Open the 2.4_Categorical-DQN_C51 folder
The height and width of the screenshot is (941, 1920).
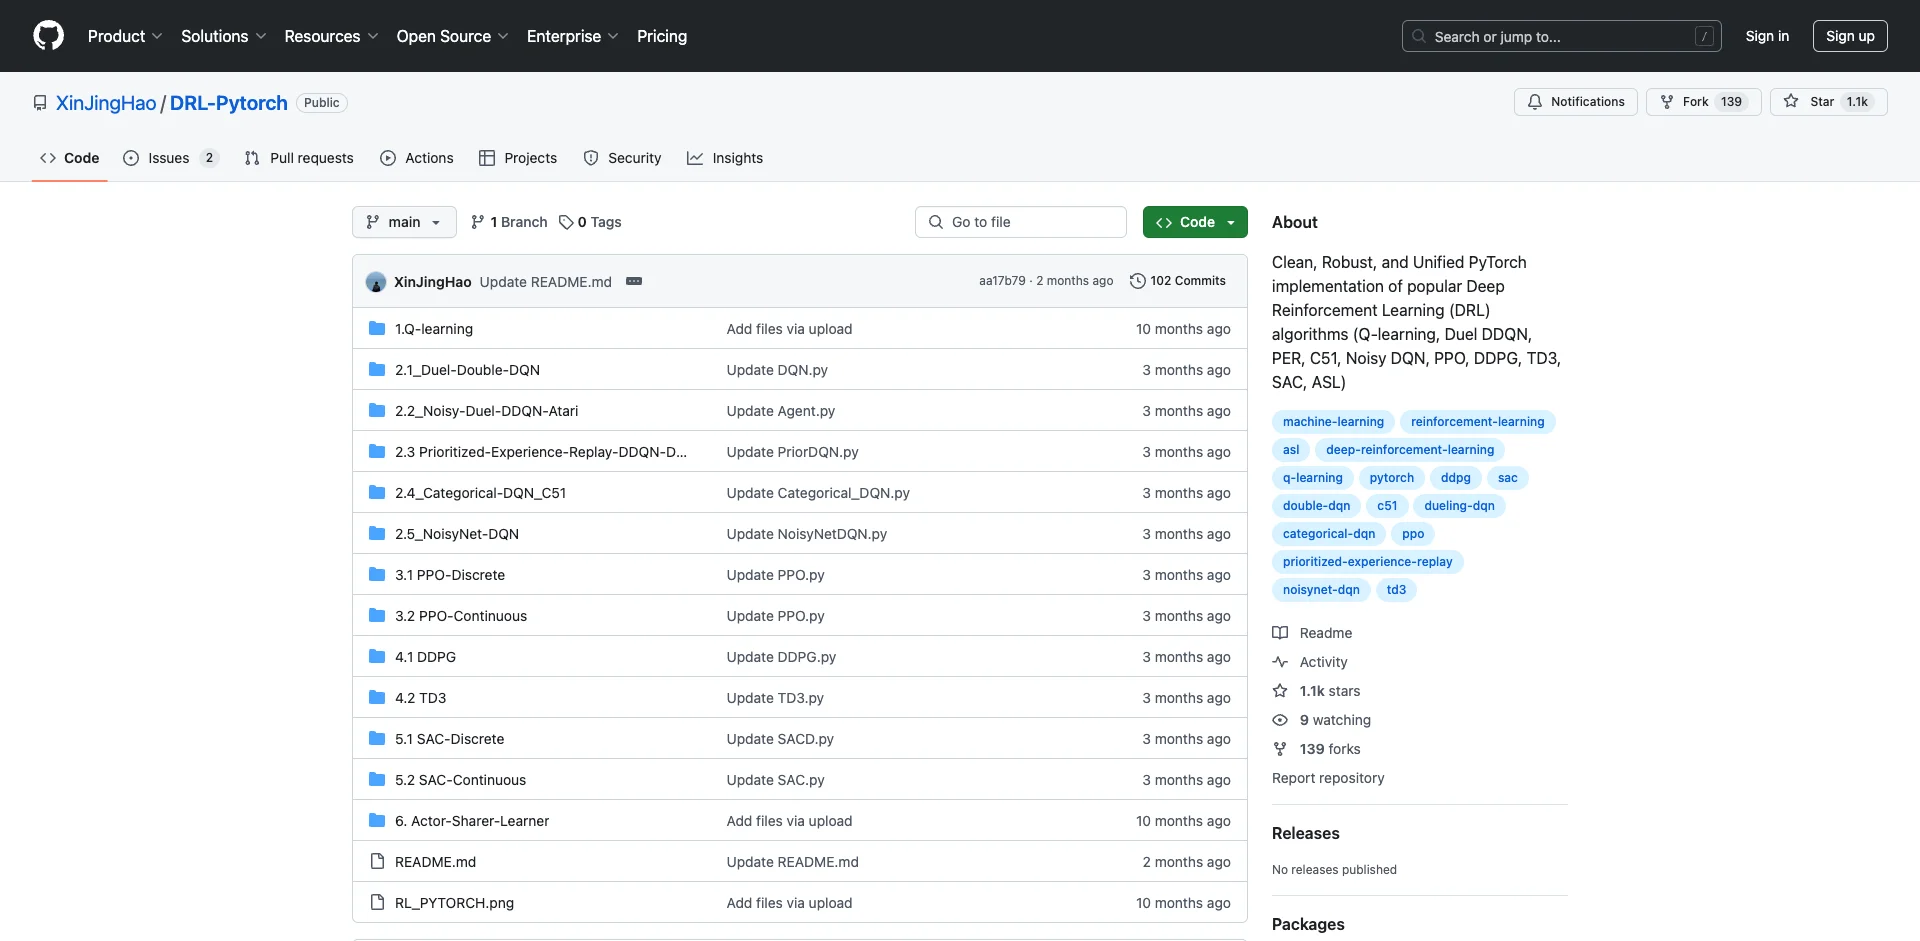point(480,493)
